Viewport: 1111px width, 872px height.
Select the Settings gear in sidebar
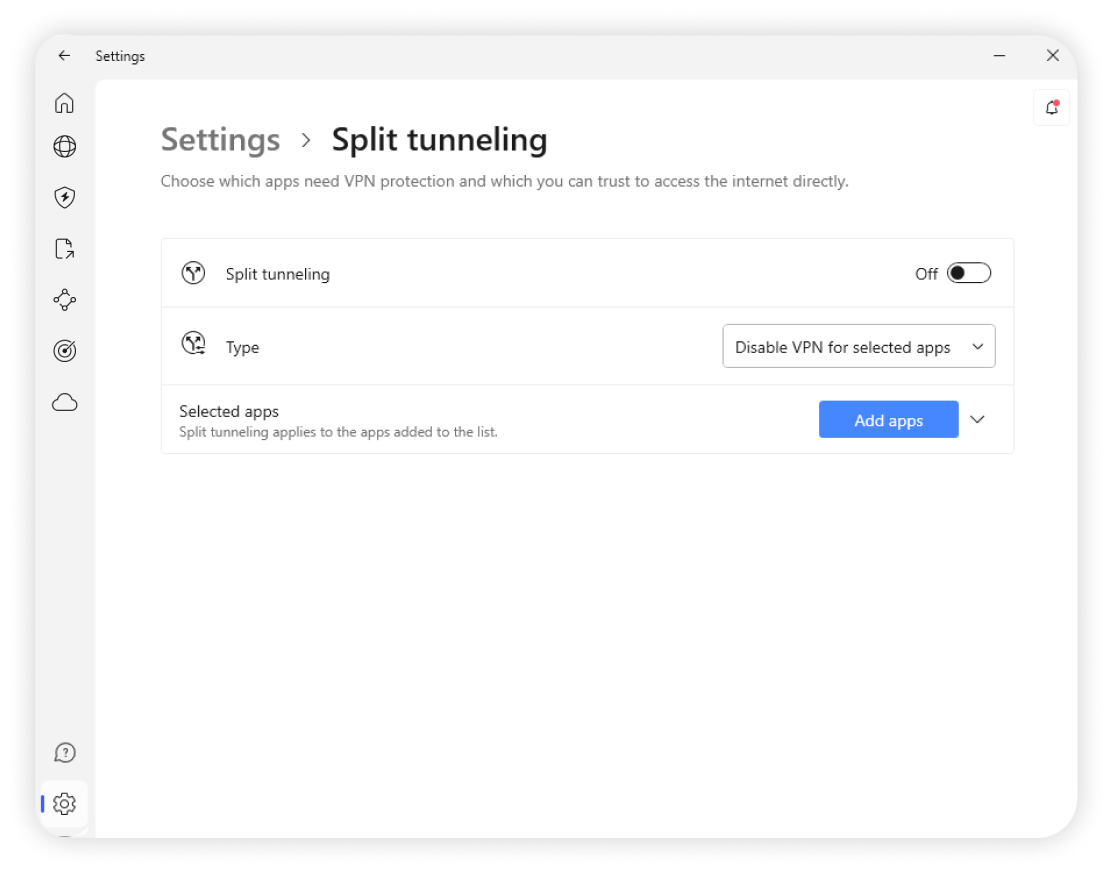click(65, 804)
